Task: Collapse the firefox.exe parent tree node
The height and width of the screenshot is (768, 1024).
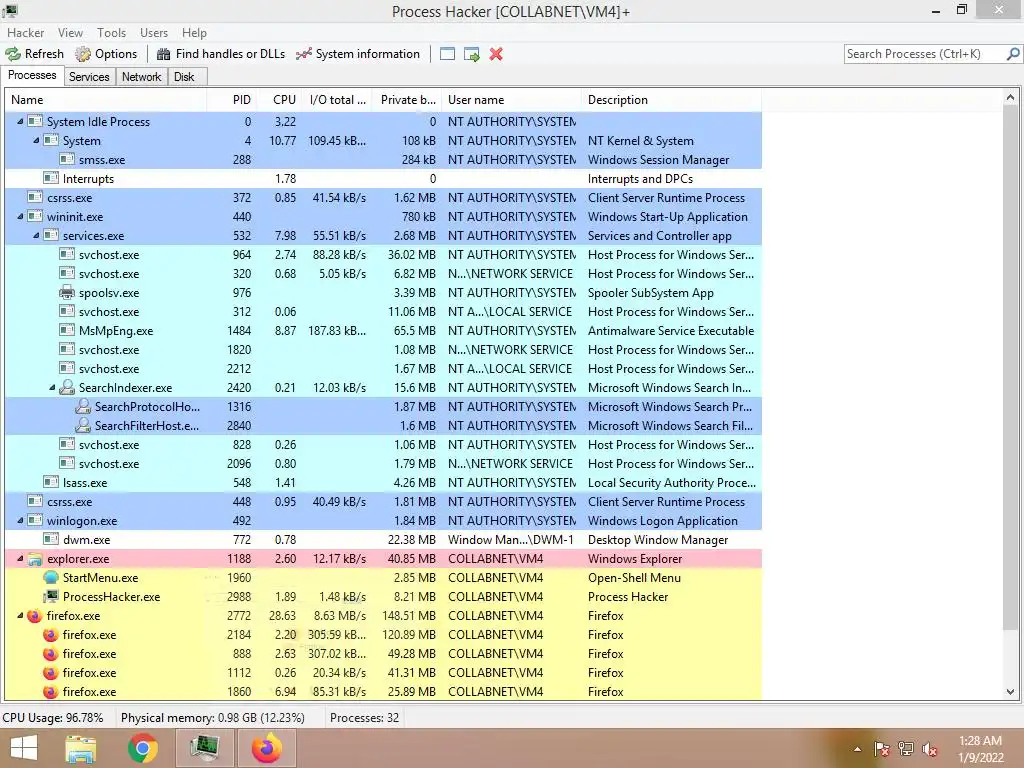Action: point(20,615)
